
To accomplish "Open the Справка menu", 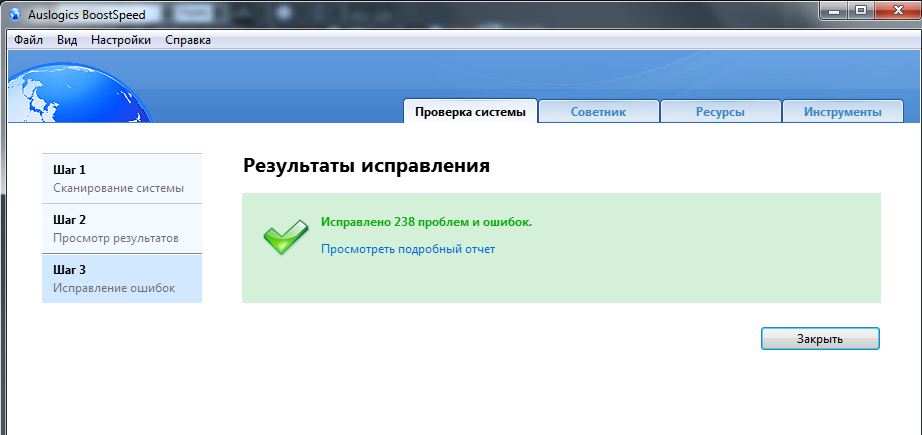I will (188, 40).
